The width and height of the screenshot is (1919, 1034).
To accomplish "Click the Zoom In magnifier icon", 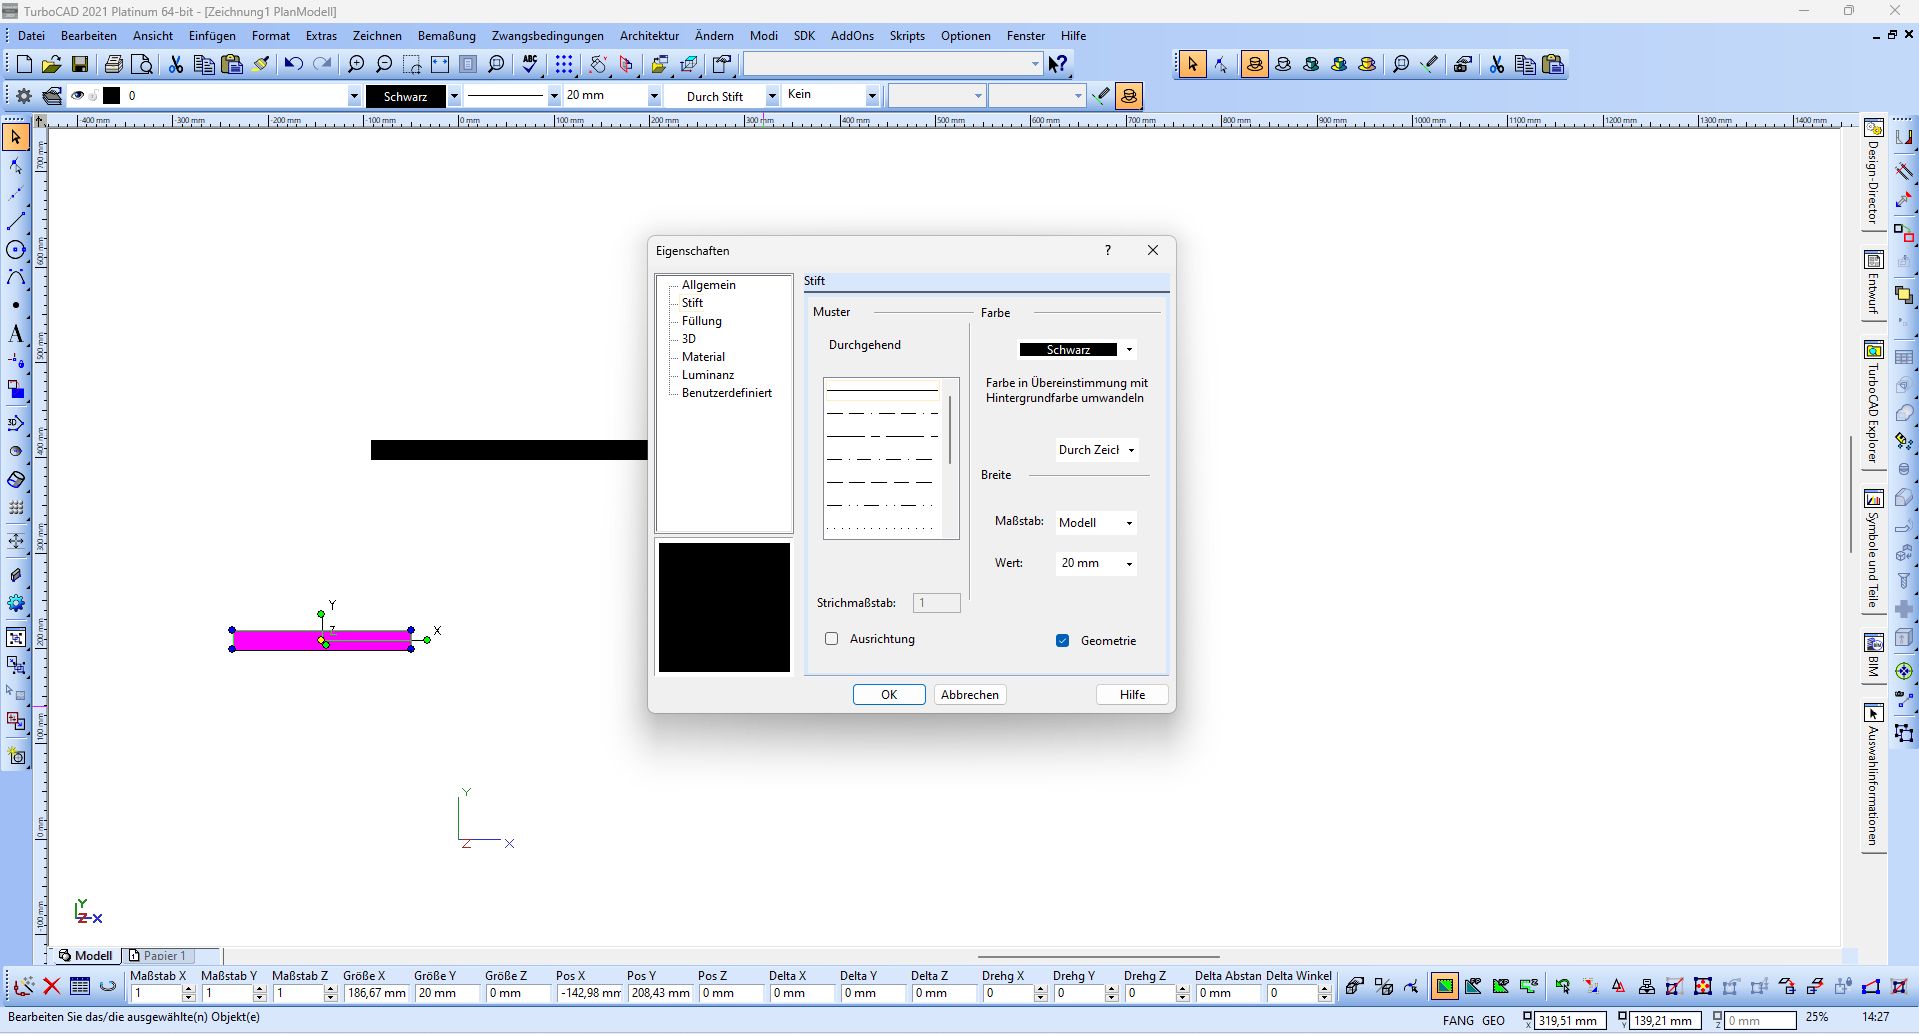I will [x=356, y=65].
